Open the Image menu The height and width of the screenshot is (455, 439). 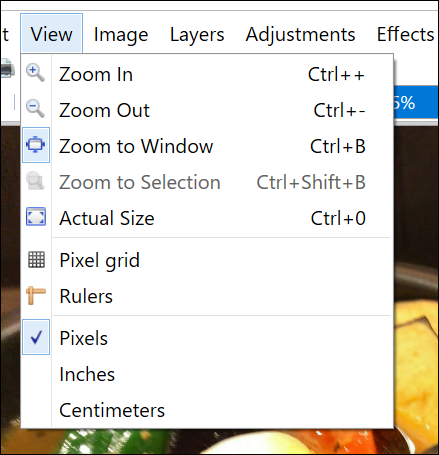(121, 34)
